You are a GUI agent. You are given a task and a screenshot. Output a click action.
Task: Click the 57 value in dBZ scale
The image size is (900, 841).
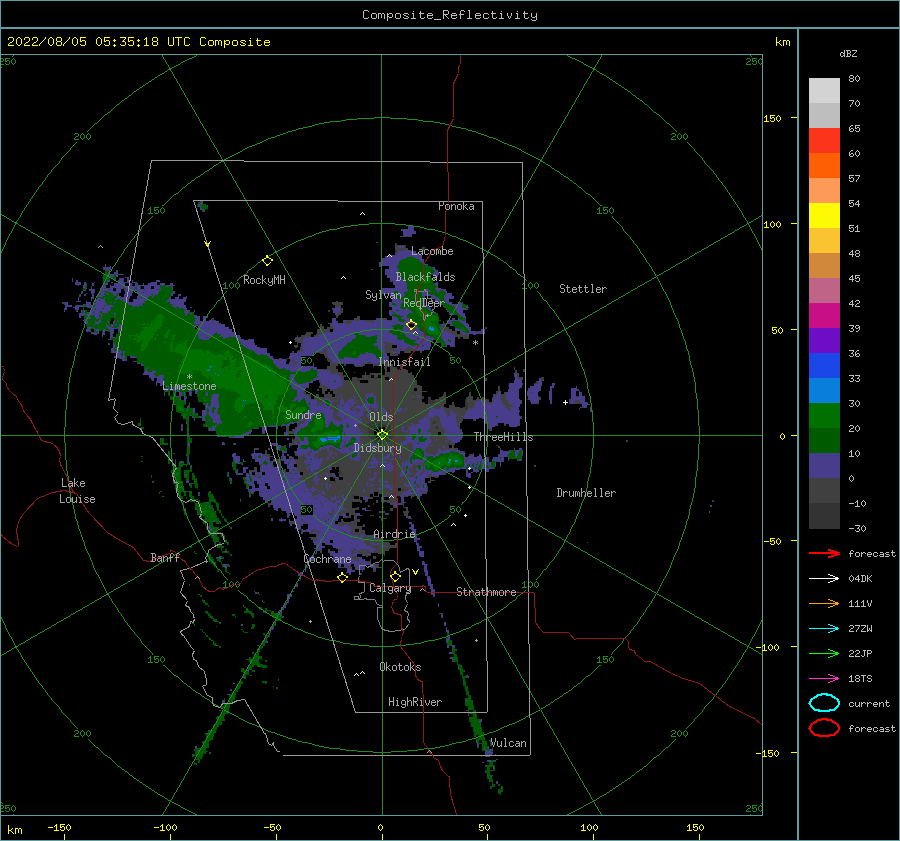(x=854, y=178)
